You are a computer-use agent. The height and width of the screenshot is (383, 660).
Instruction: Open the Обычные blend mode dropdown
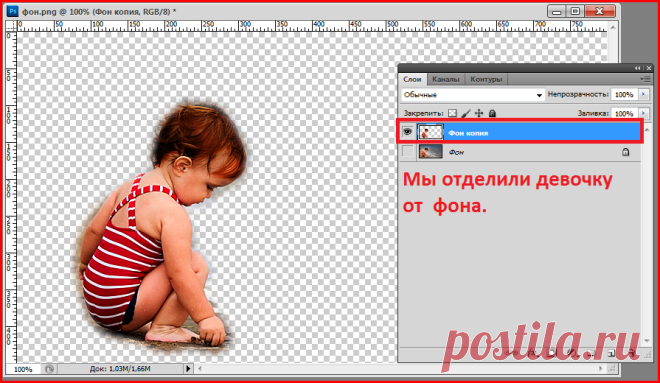(473, 95)
